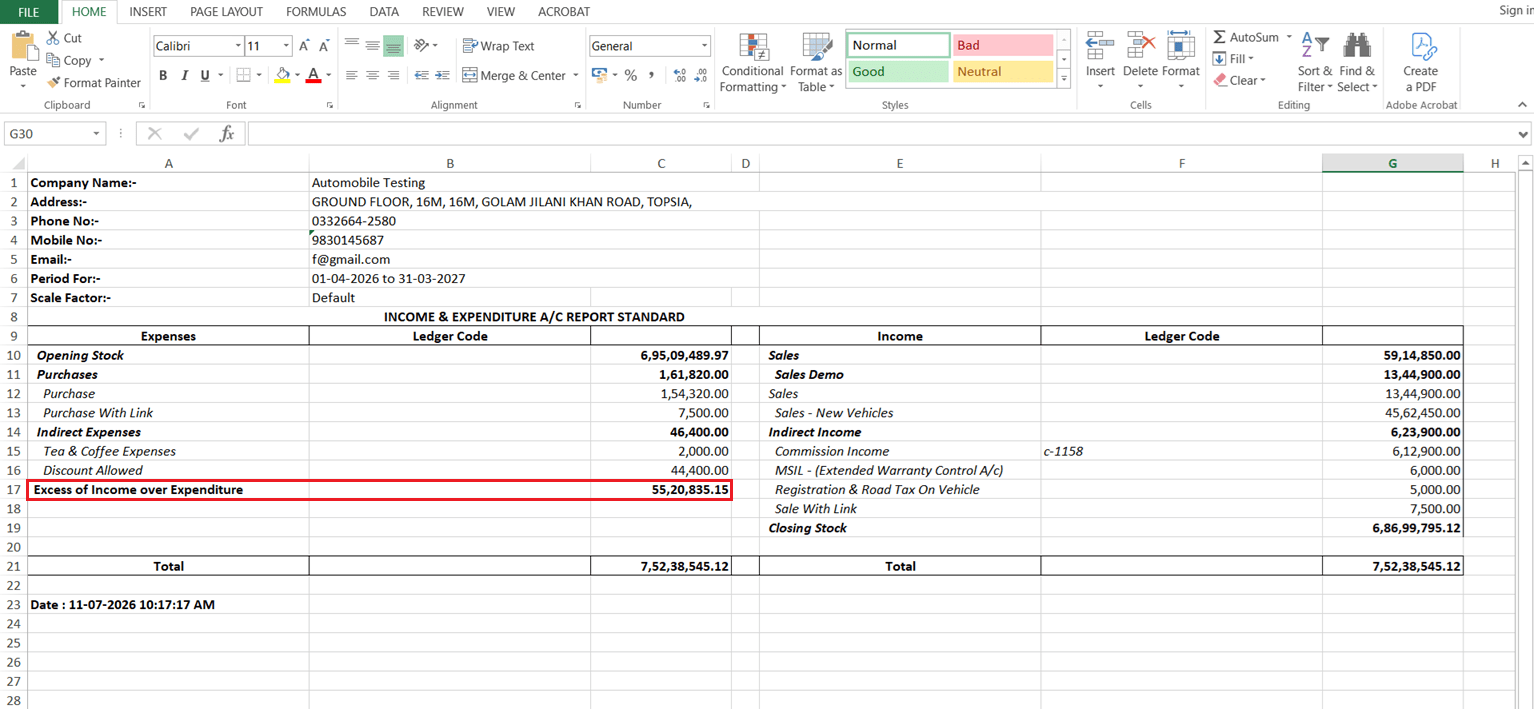Open the font color dropdown arrow
Viewport: 1534px width, 709px height.
pos(328,75)
